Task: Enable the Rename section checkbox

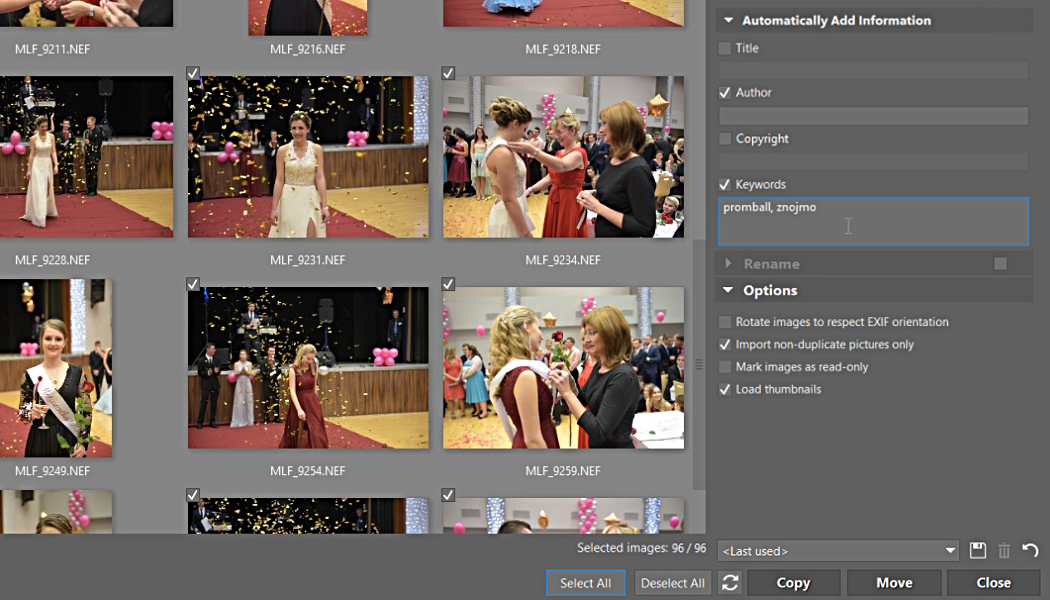Action: pos(1000,264)
